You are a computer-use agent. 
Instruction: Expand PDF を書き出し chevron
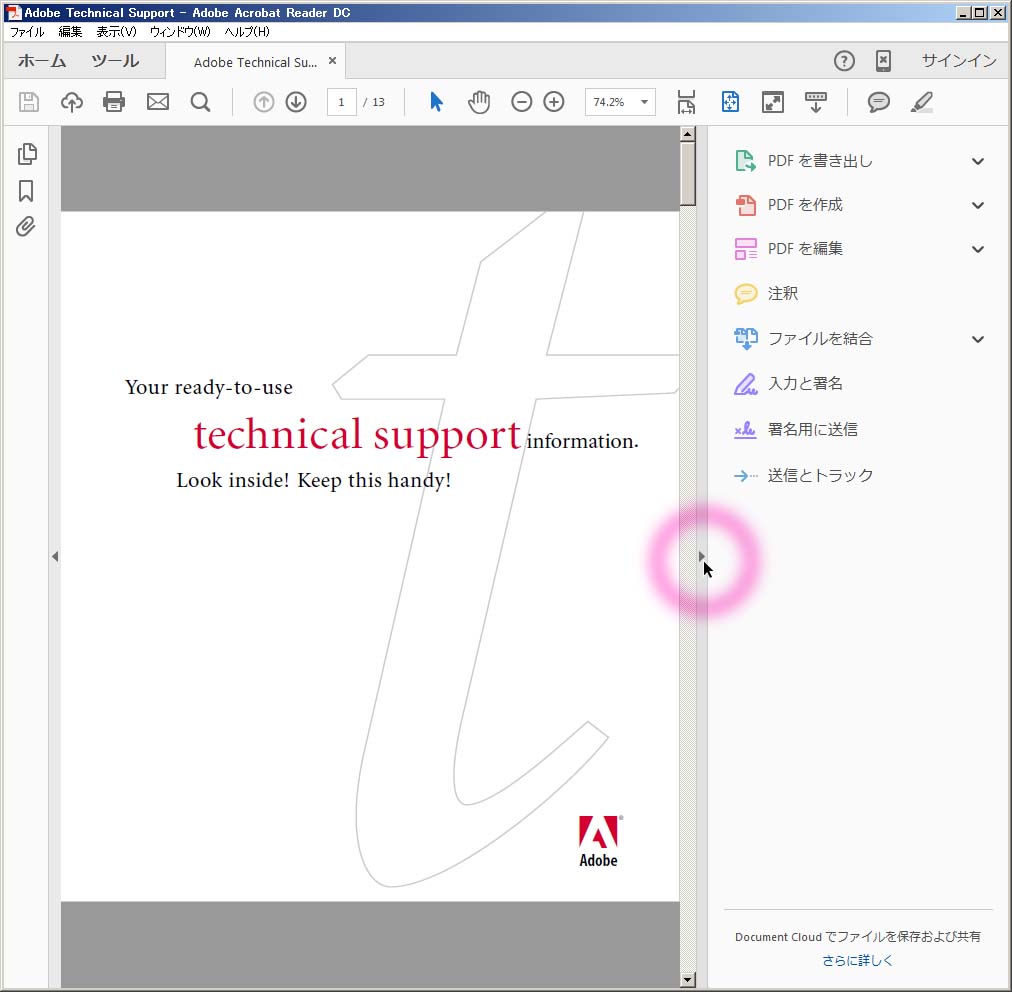point(978,161)
